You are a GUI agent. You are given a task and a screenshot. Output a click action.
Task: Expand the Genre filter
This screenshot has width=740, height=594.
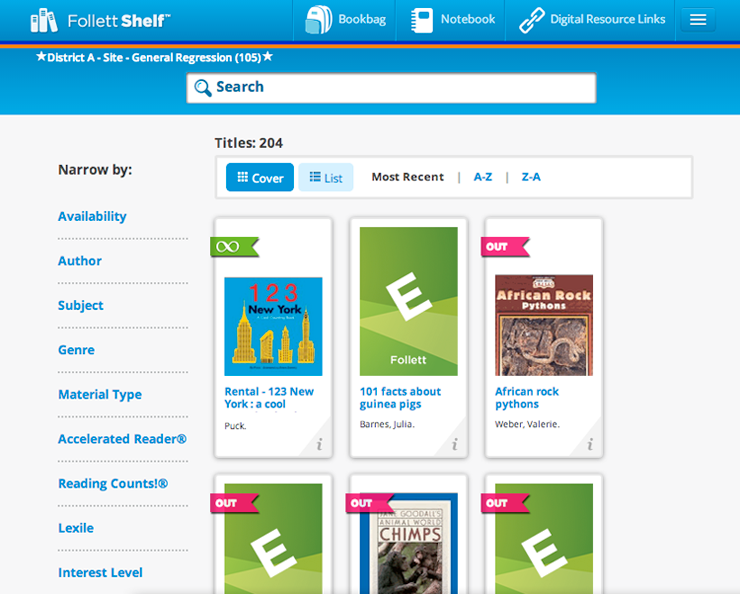76,350
